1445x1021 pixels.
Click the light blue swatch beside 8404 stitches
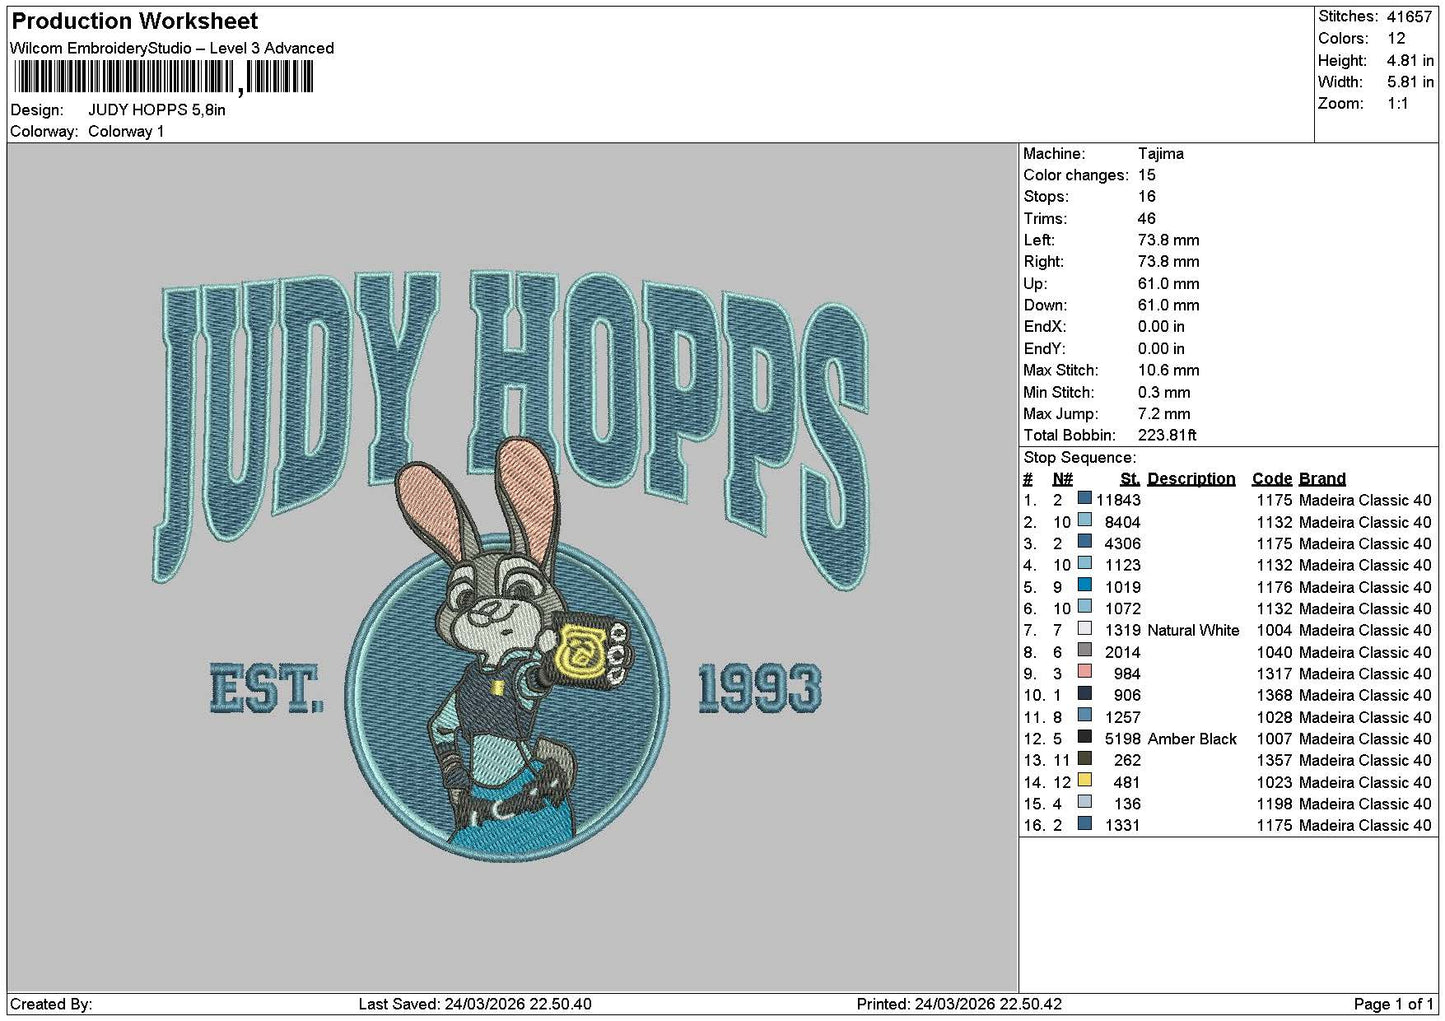tap(1084, 520)
